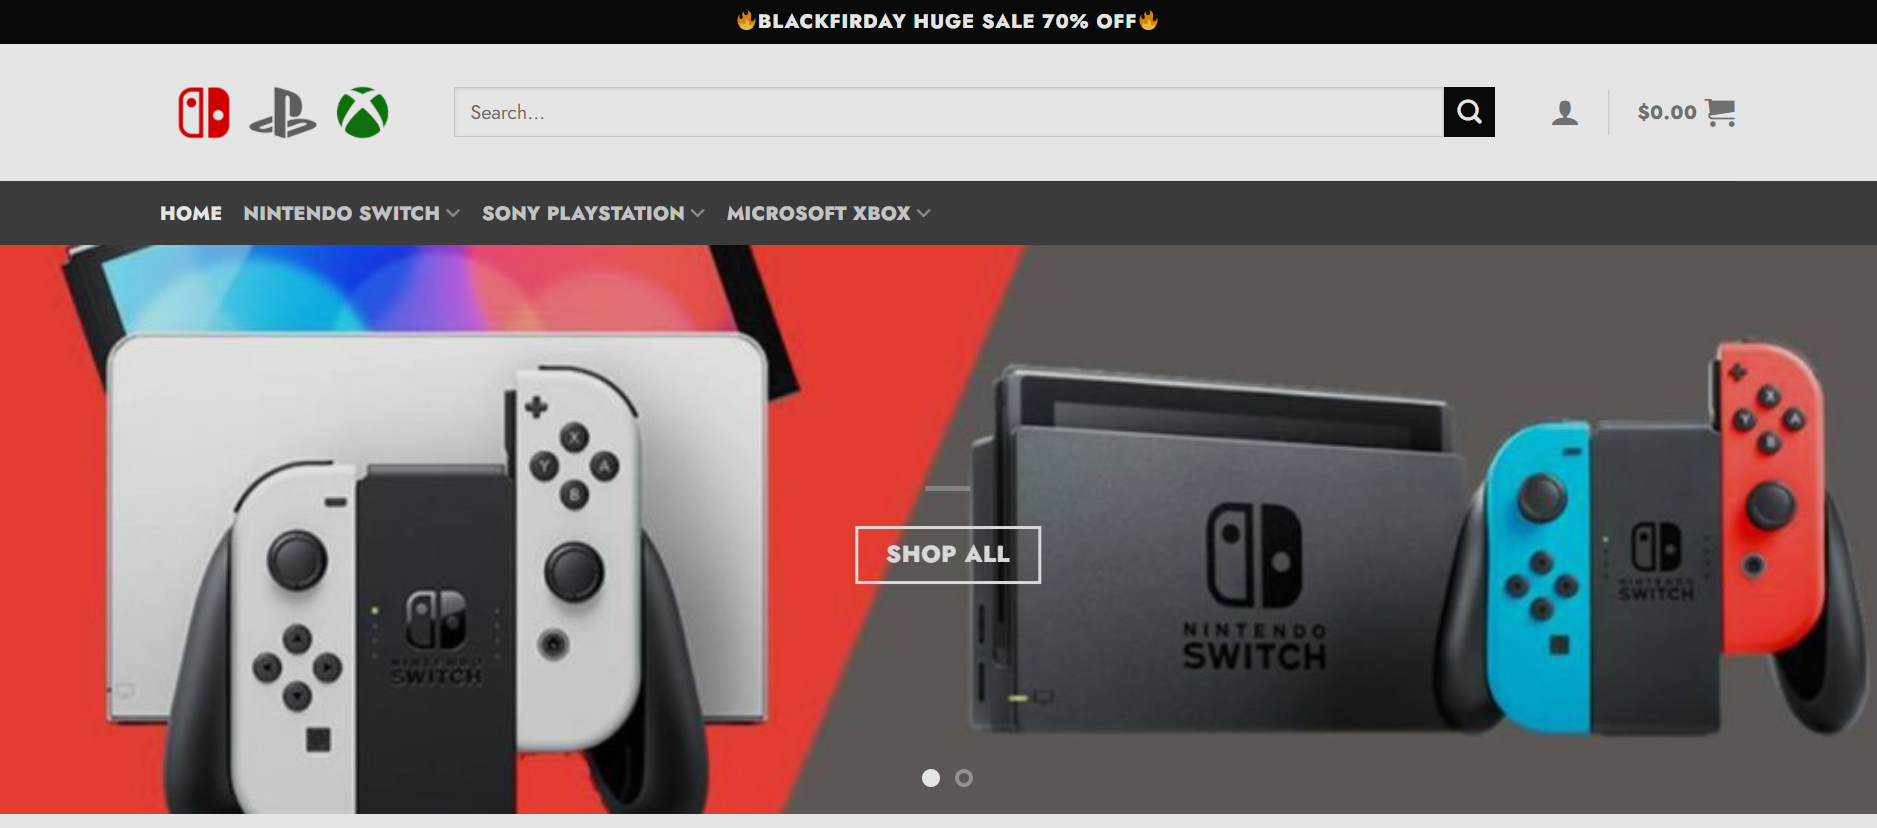Open the shopping cart icon

pos(1720,112)
